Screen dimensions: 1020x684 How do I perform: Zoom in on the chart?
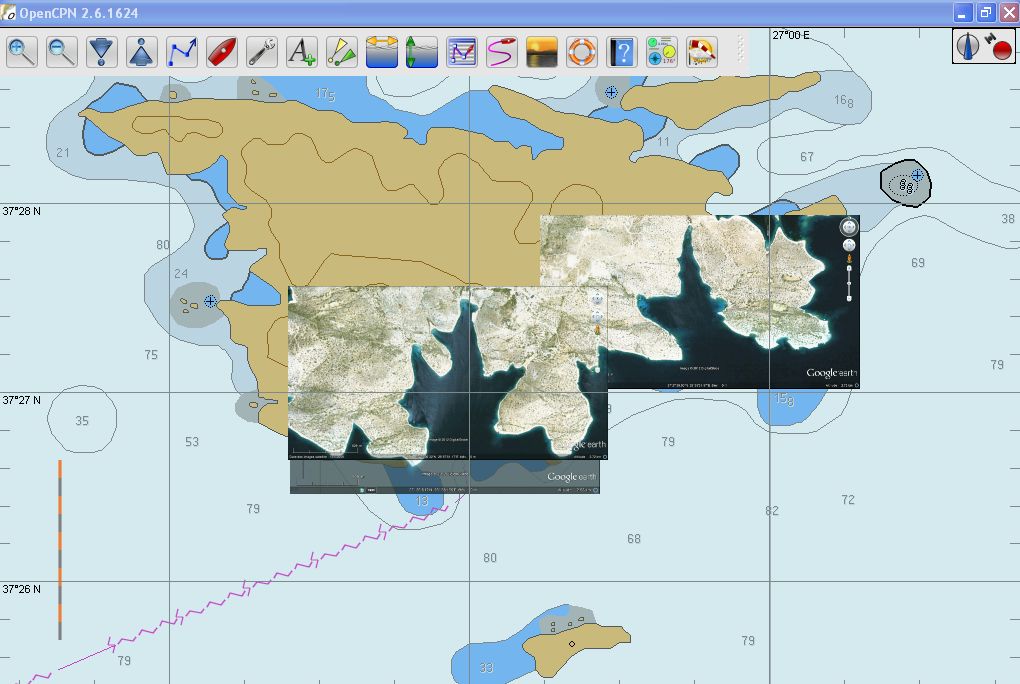click(x=21, y=52)
